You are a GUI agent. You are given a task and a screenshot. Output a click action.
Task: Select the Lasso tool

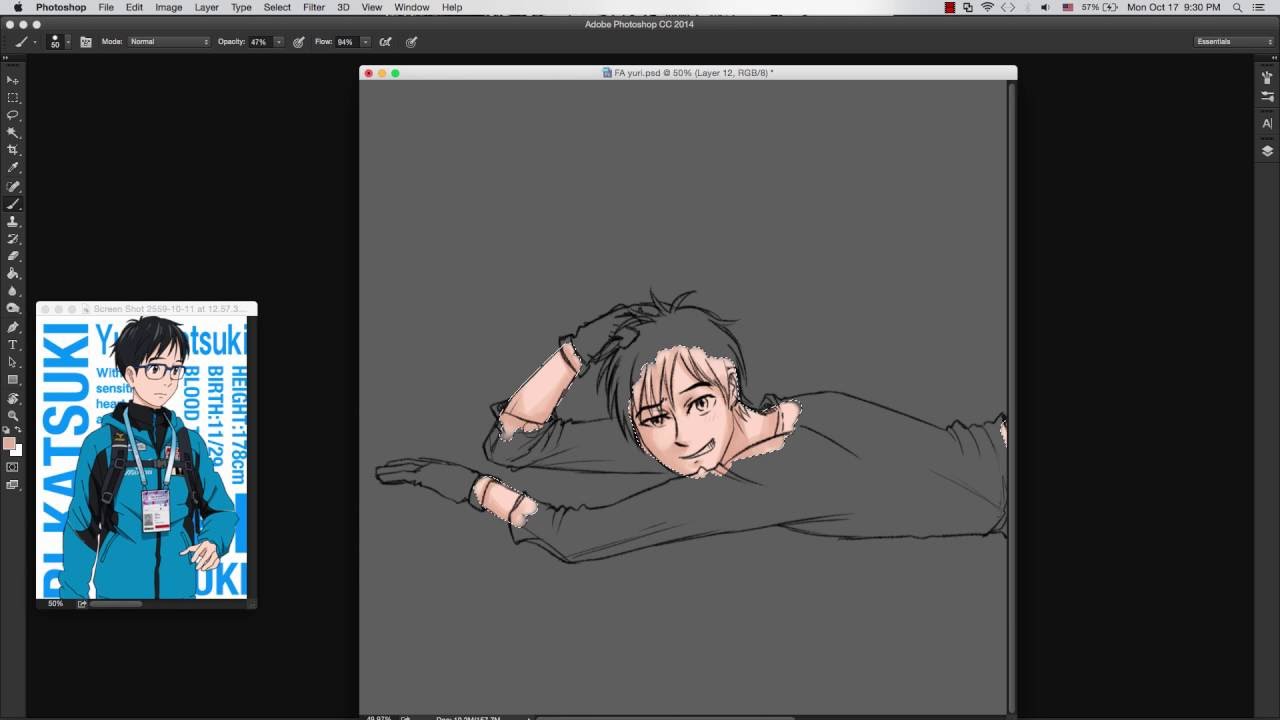(13, 115)
